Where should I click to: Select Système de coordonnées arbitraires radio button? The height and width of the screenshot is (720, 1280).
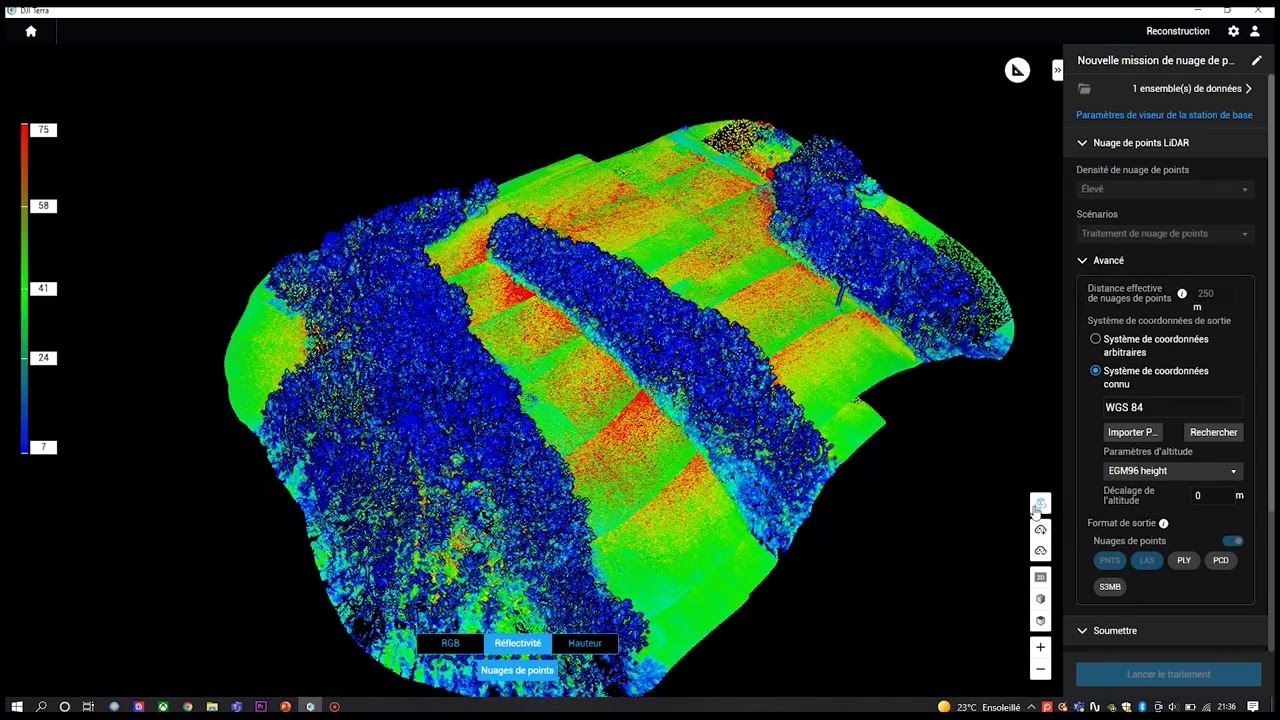[1095, 339]
